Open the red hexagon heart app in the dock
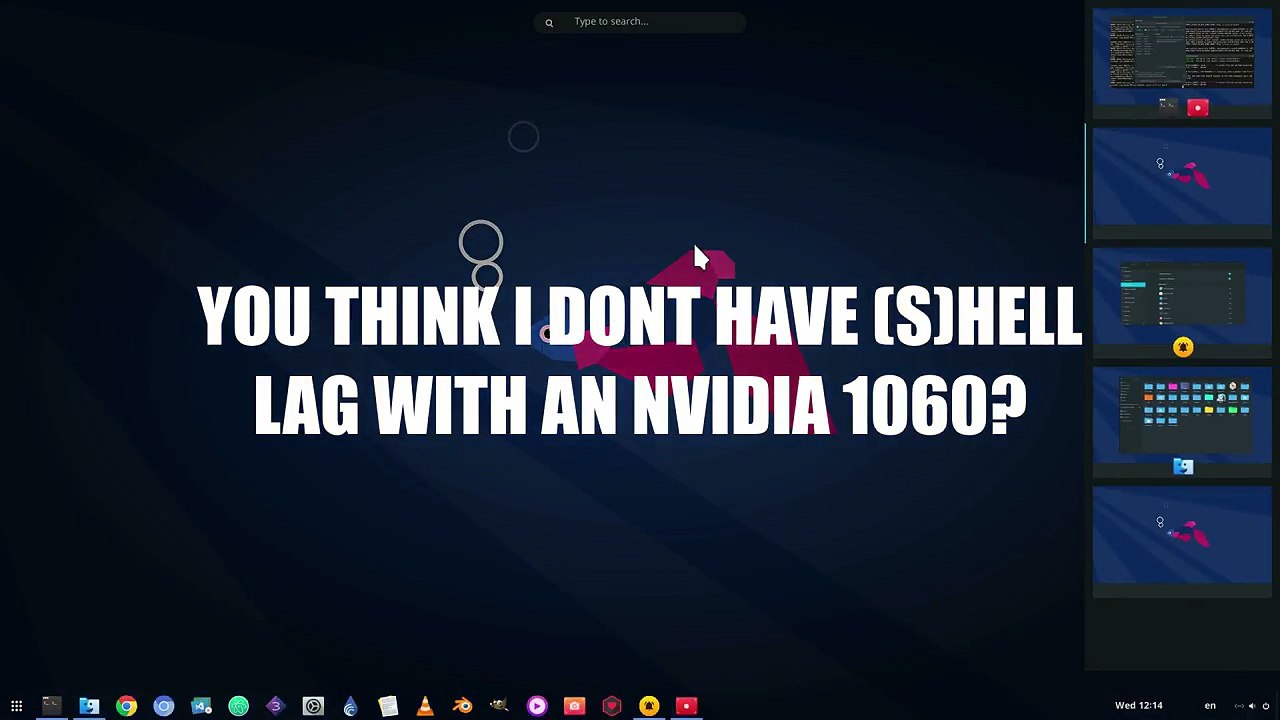Viewport: 1280px width, 720px height. tap(612, 706)
